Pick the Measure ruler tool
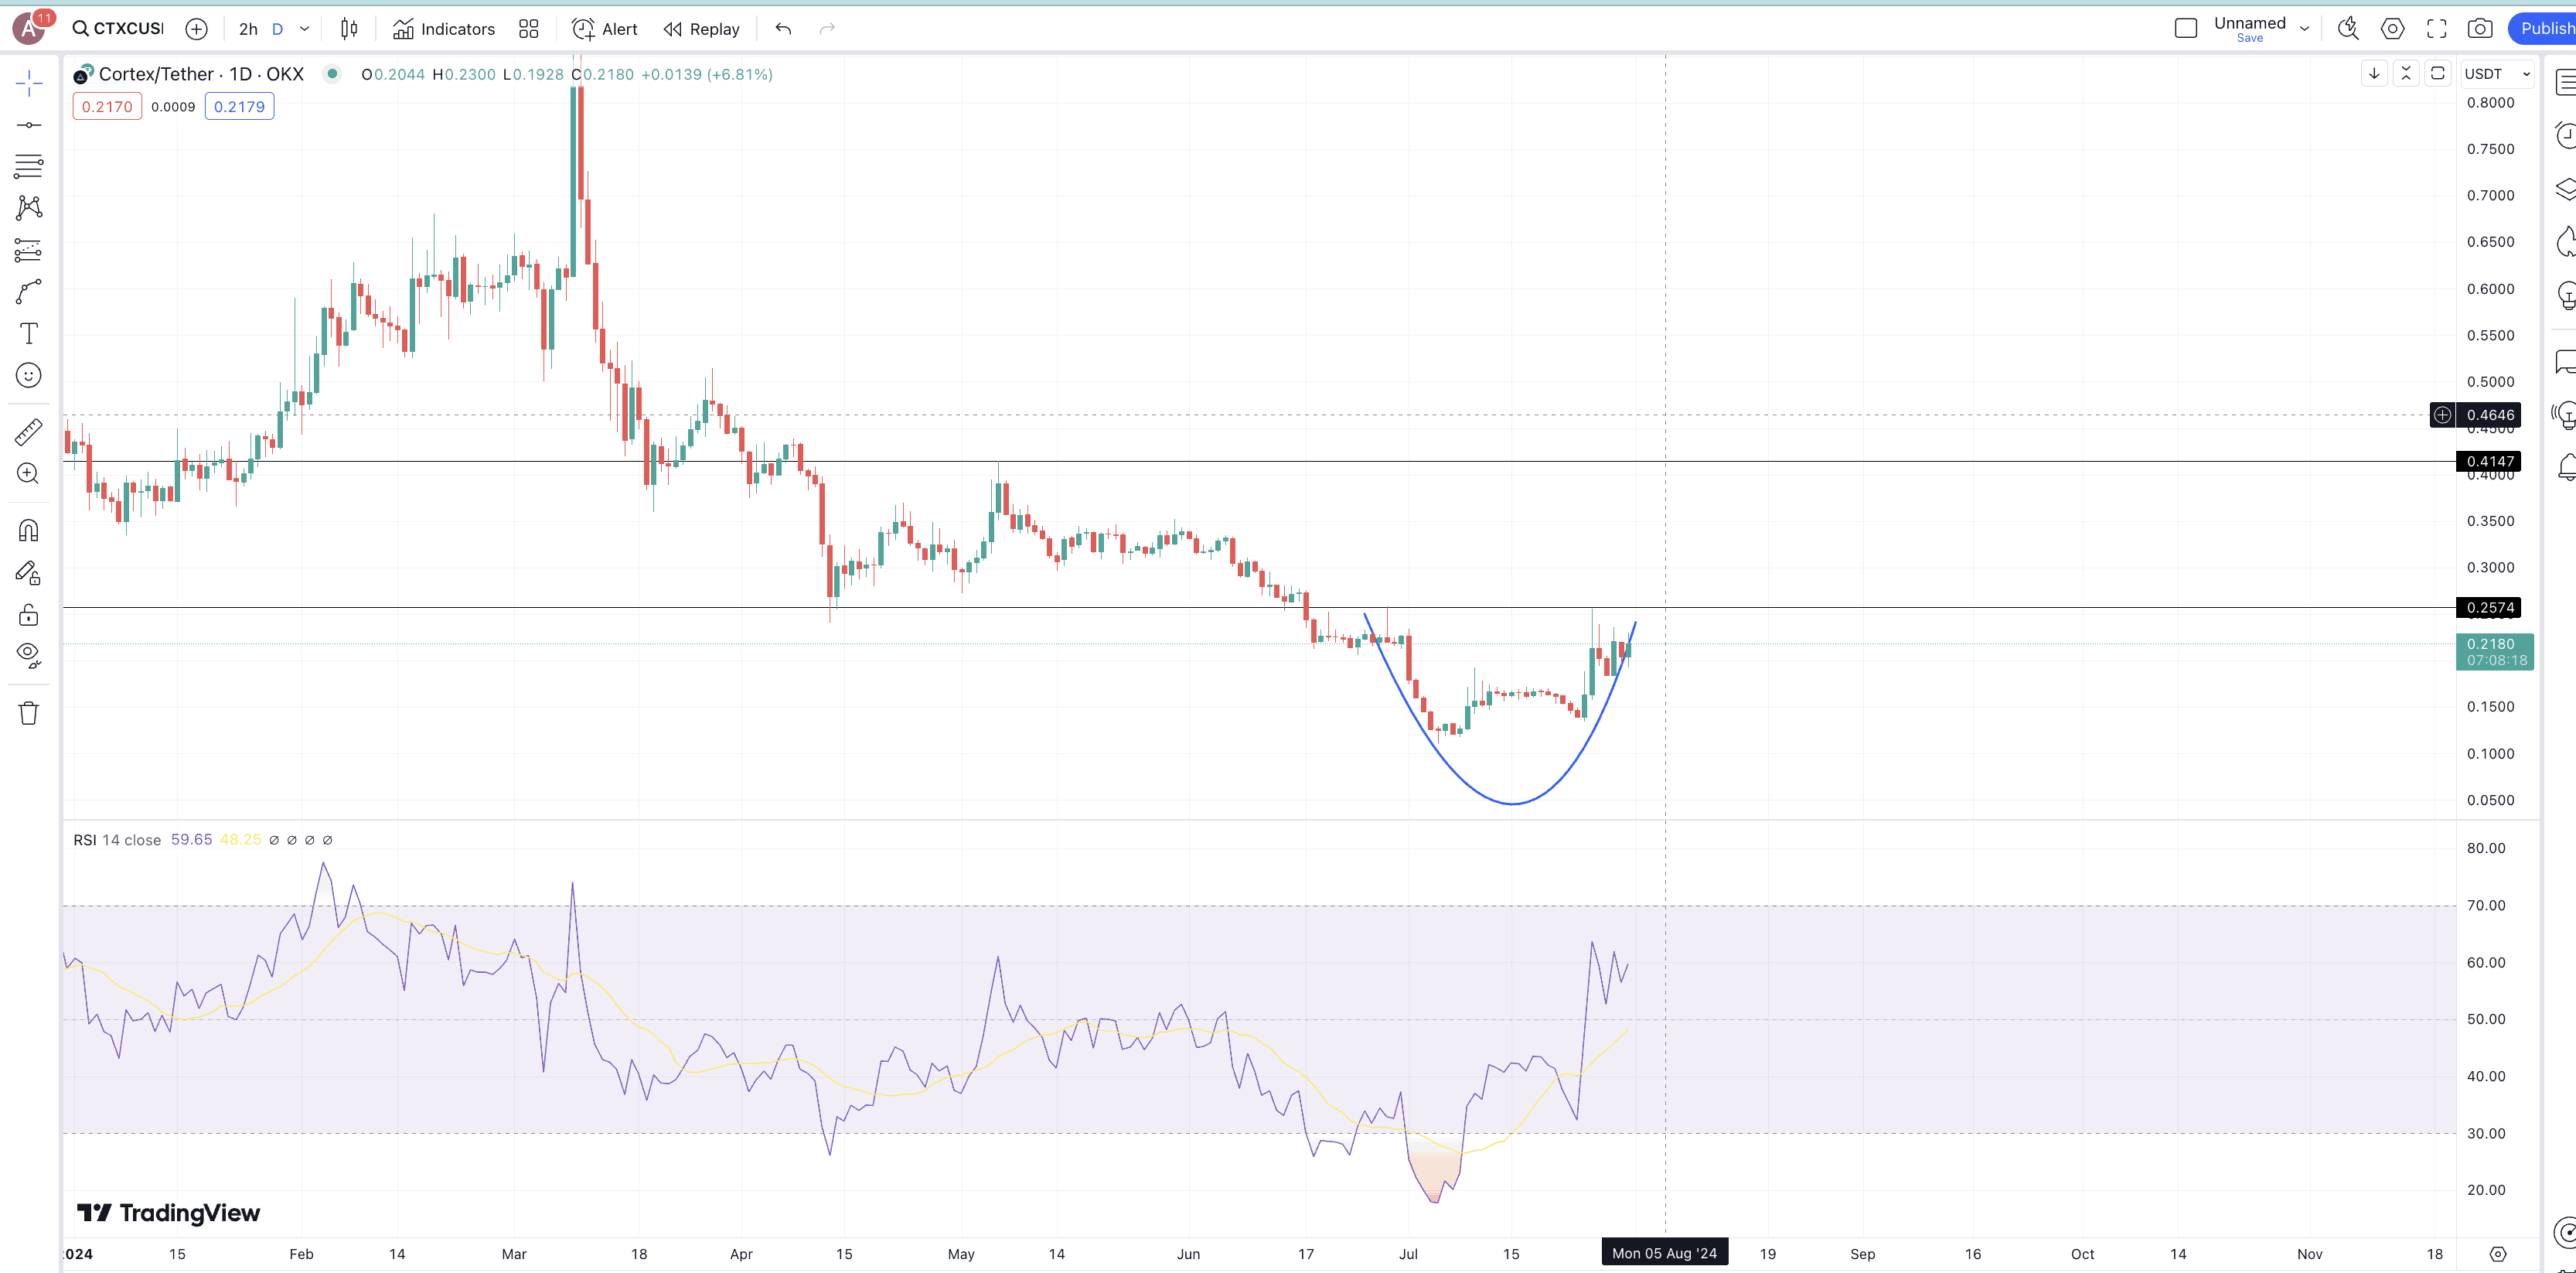Image resolution: width=2576 pixels, height=1273 pixels. pyautogui.click(x=29, y=432)
